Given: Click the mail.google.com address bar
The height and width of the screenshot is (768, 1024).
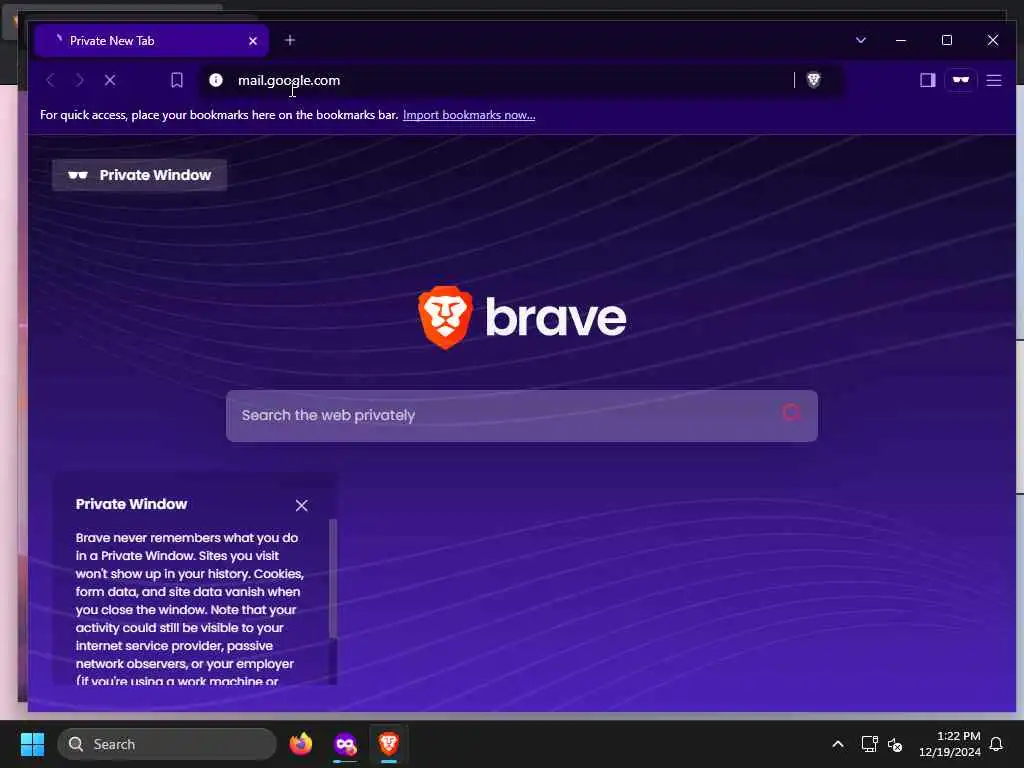Looking at the screenshot, I should click(496, 80).
